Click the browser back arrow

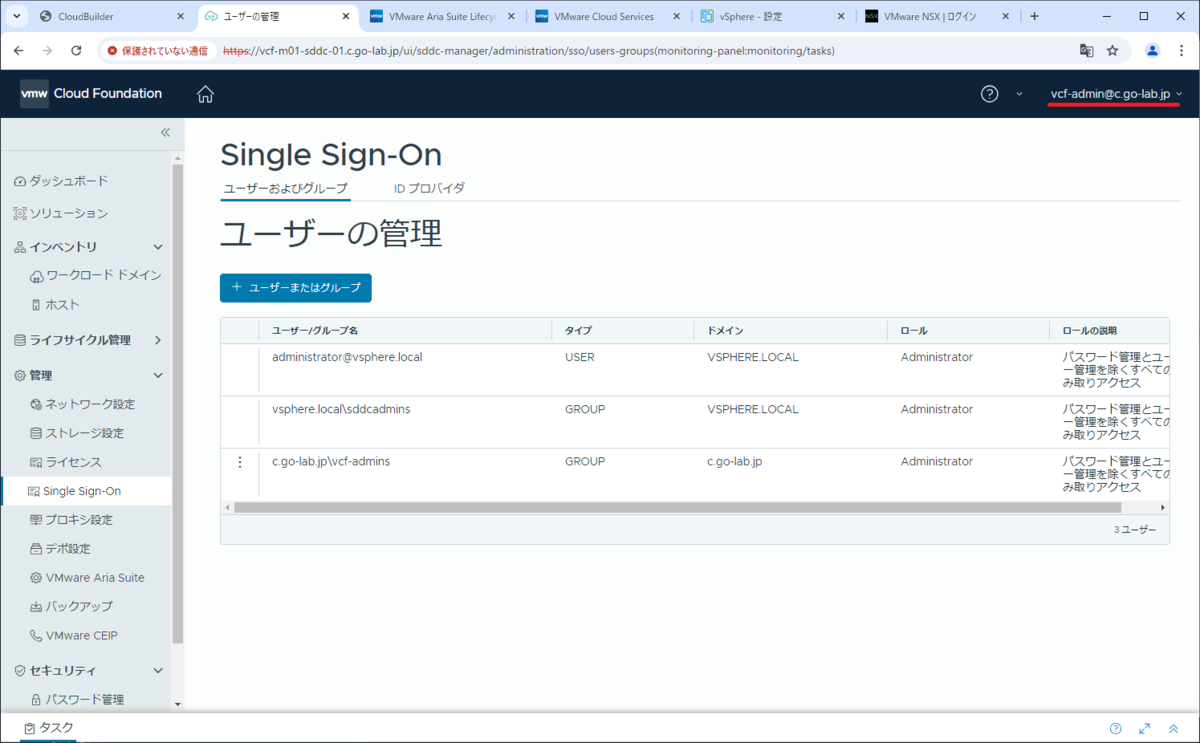[x=20, y=50]
